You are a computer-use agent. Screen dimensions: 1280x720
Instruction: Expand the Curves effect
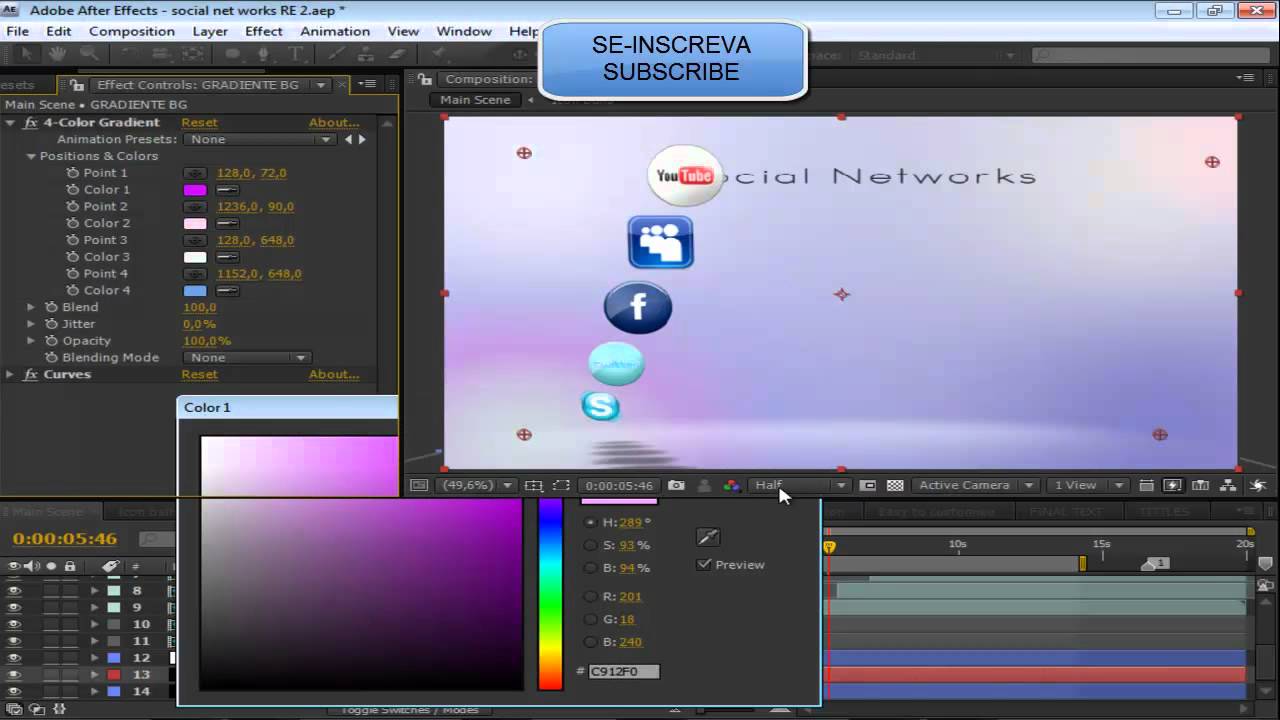coord(10,374)
